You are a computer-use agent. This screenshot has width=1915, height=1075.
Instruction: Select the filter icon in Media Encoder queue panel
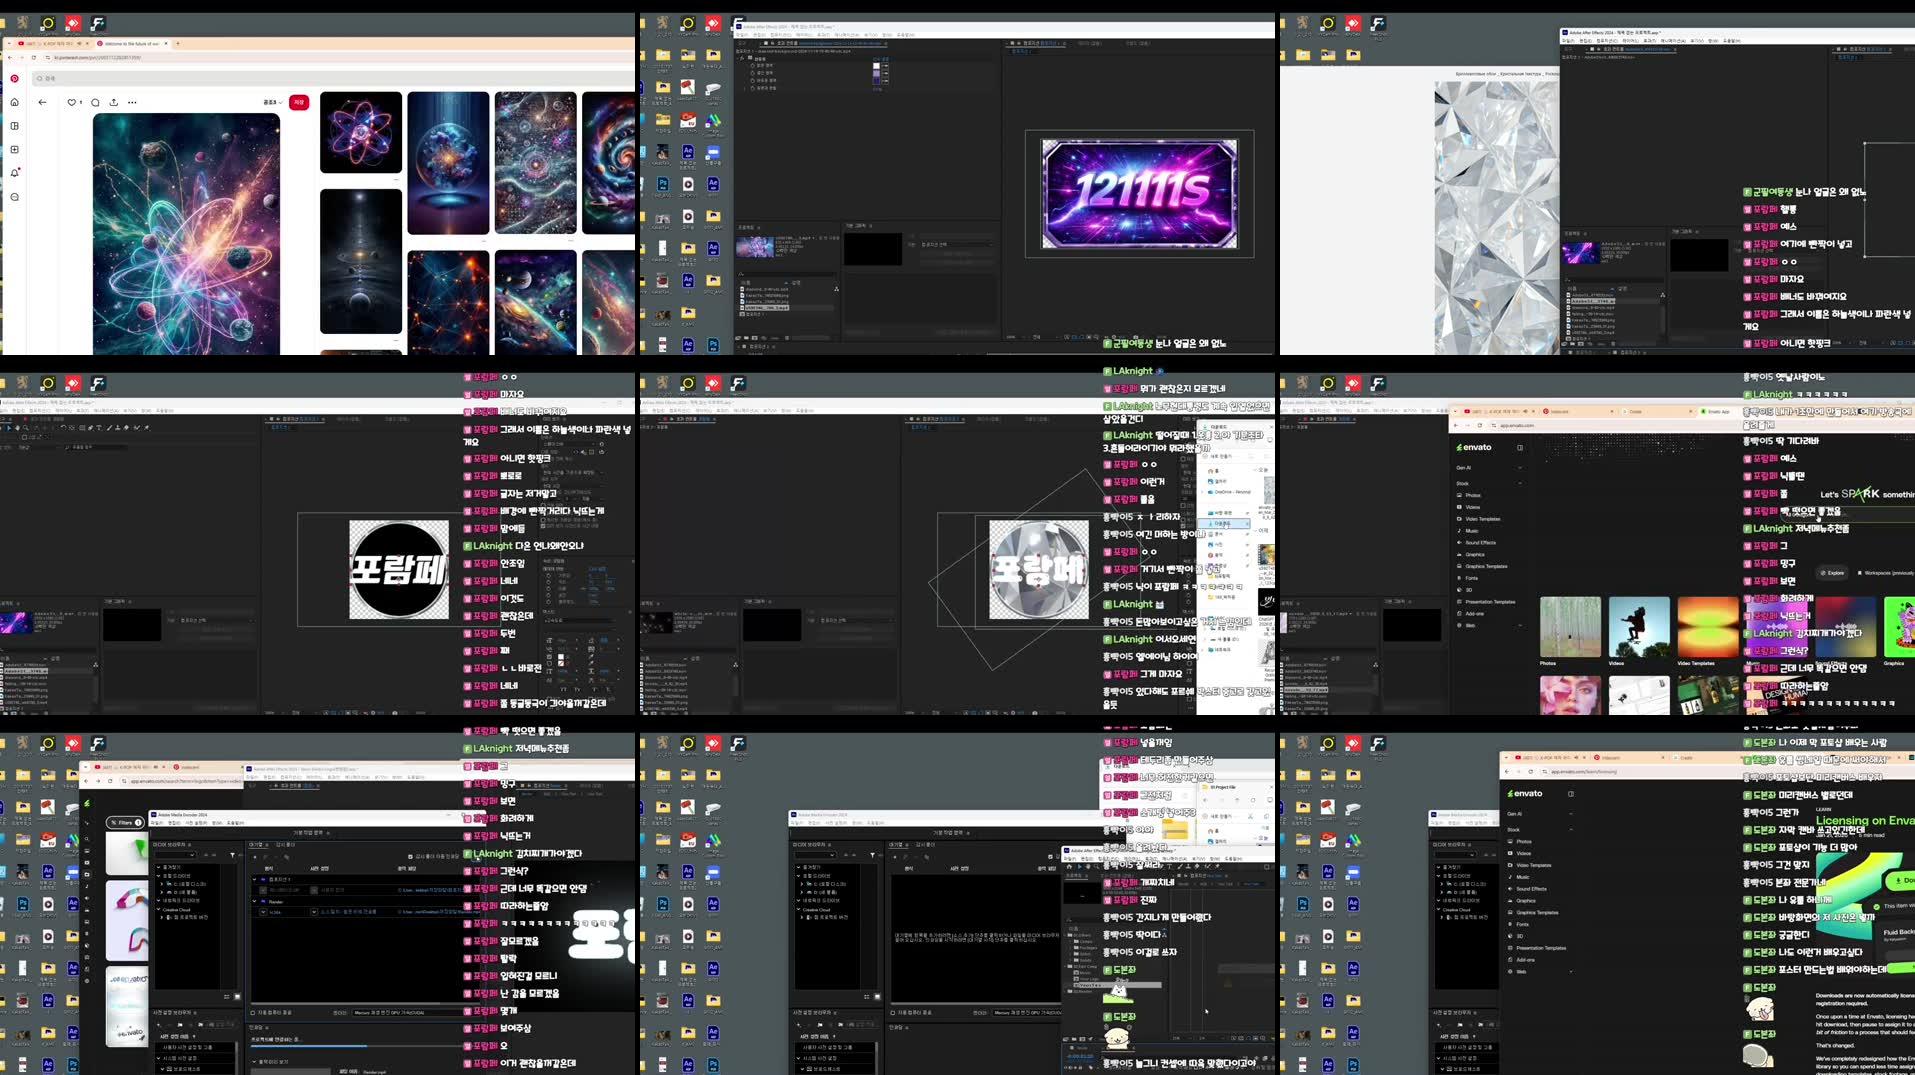point(232,855)
